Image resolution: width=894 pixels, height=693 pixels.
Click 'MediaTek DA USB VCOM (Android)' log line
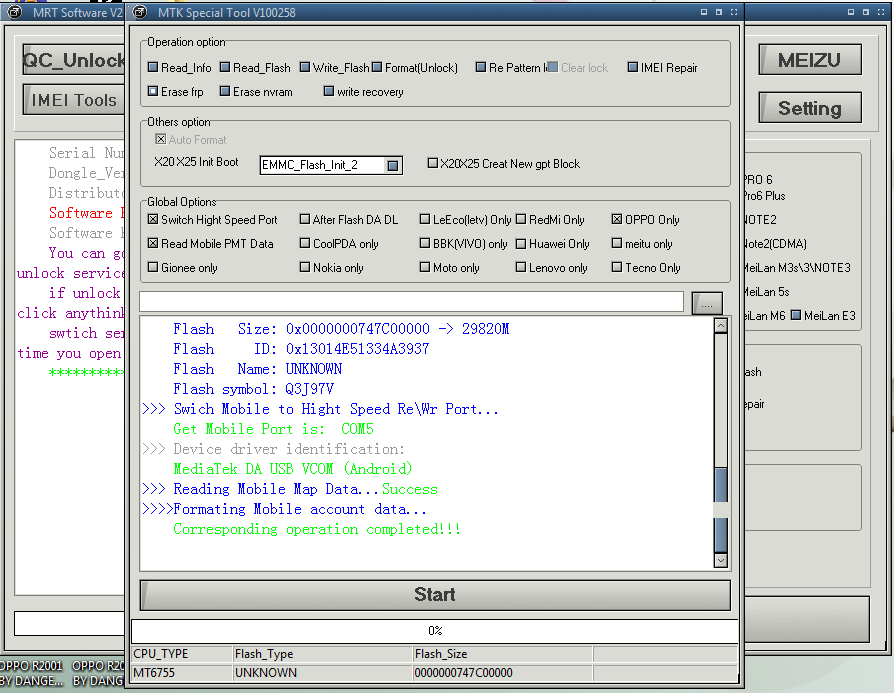pos(292,469)
